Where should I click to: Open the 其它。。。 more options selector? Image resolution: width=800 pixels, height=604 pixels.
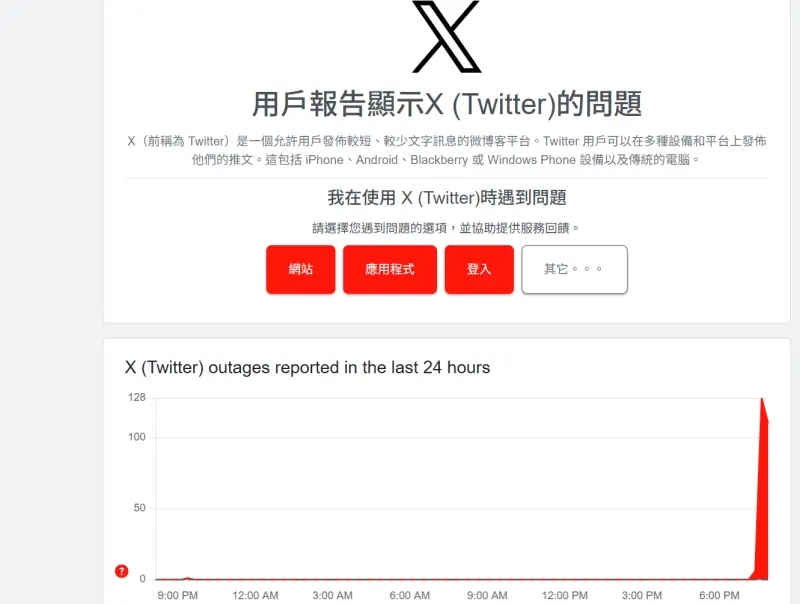coord(574,269)
